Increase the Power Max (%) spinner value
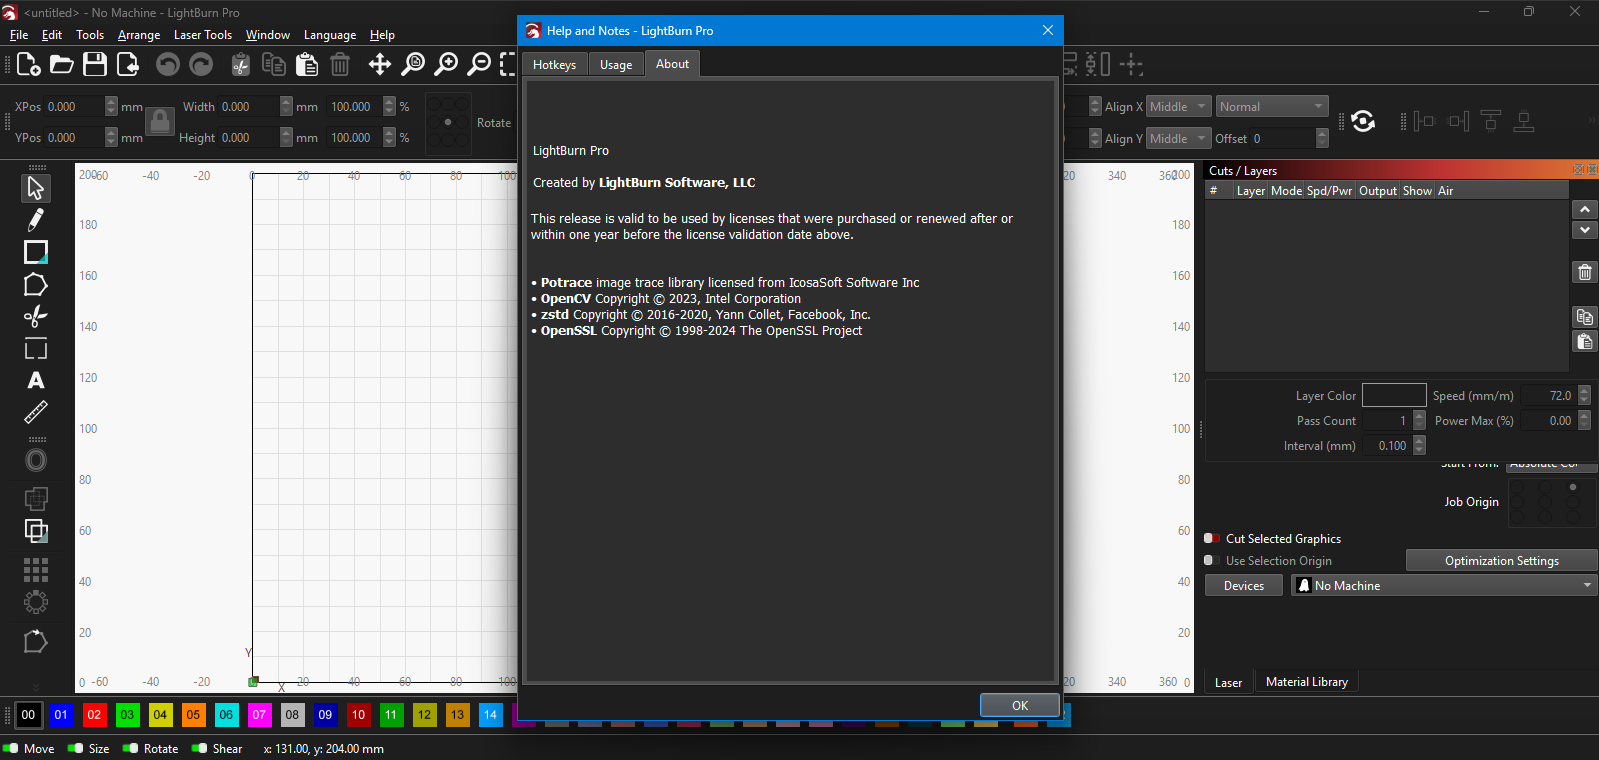Viewport: 1599px width, 760px height. click(1584, 416)
